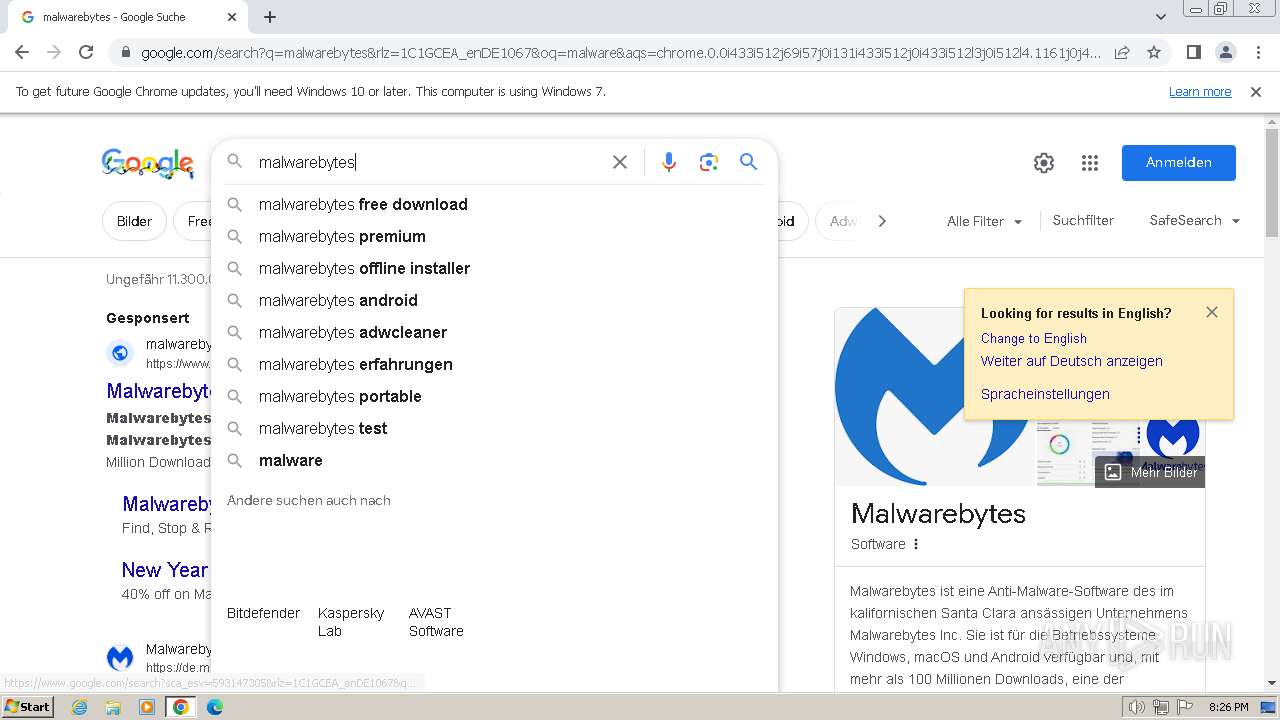The width and height of the screenshot is (1280, 720).
Task: Dismiss the Chrome update notification bar
Action: [x=1256, y=92]
